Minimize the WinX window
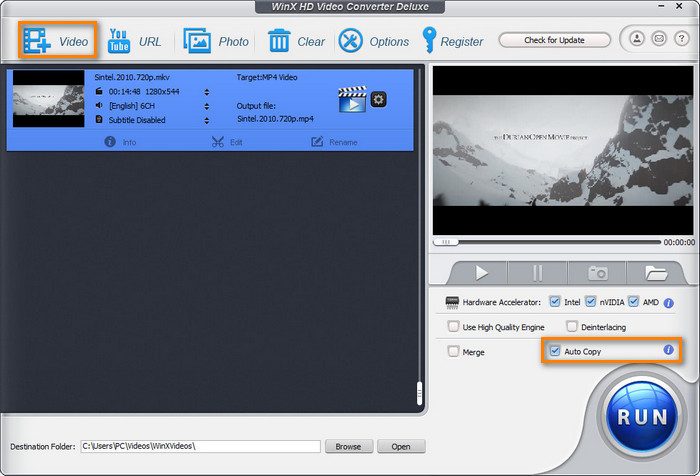The height and width of the screenshot is (476, 700). coord(661,6)
